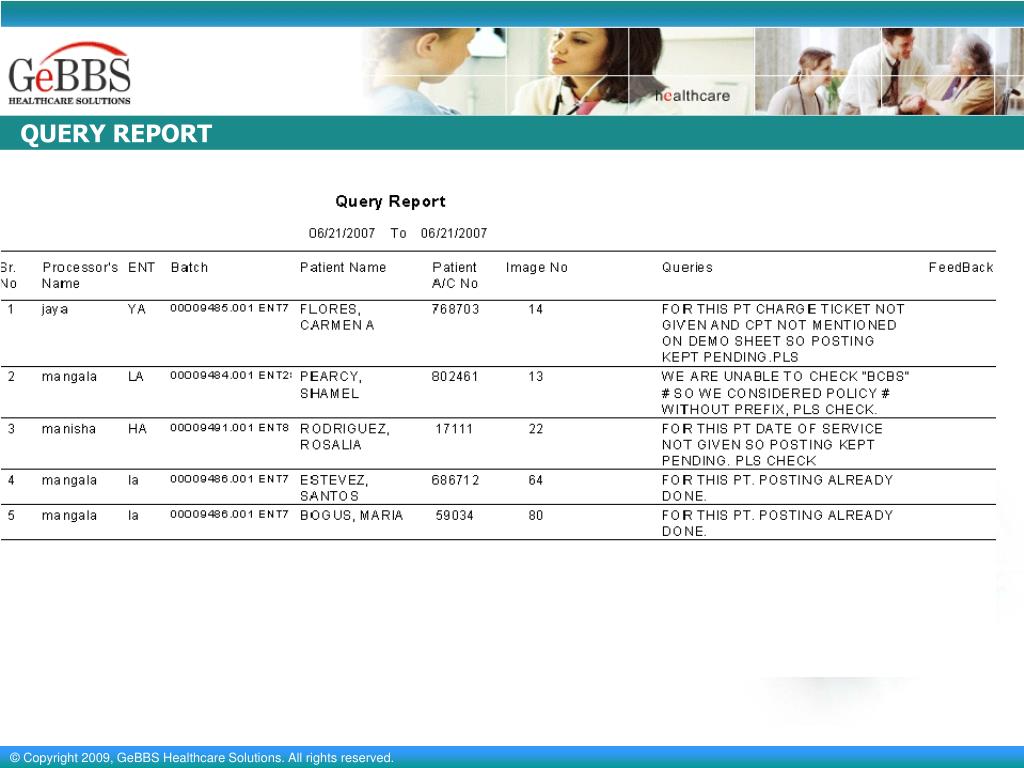
Task: Click the start date 06/21/2007 before 'To'
Action: pyautogui.click(x=342, y=233)
